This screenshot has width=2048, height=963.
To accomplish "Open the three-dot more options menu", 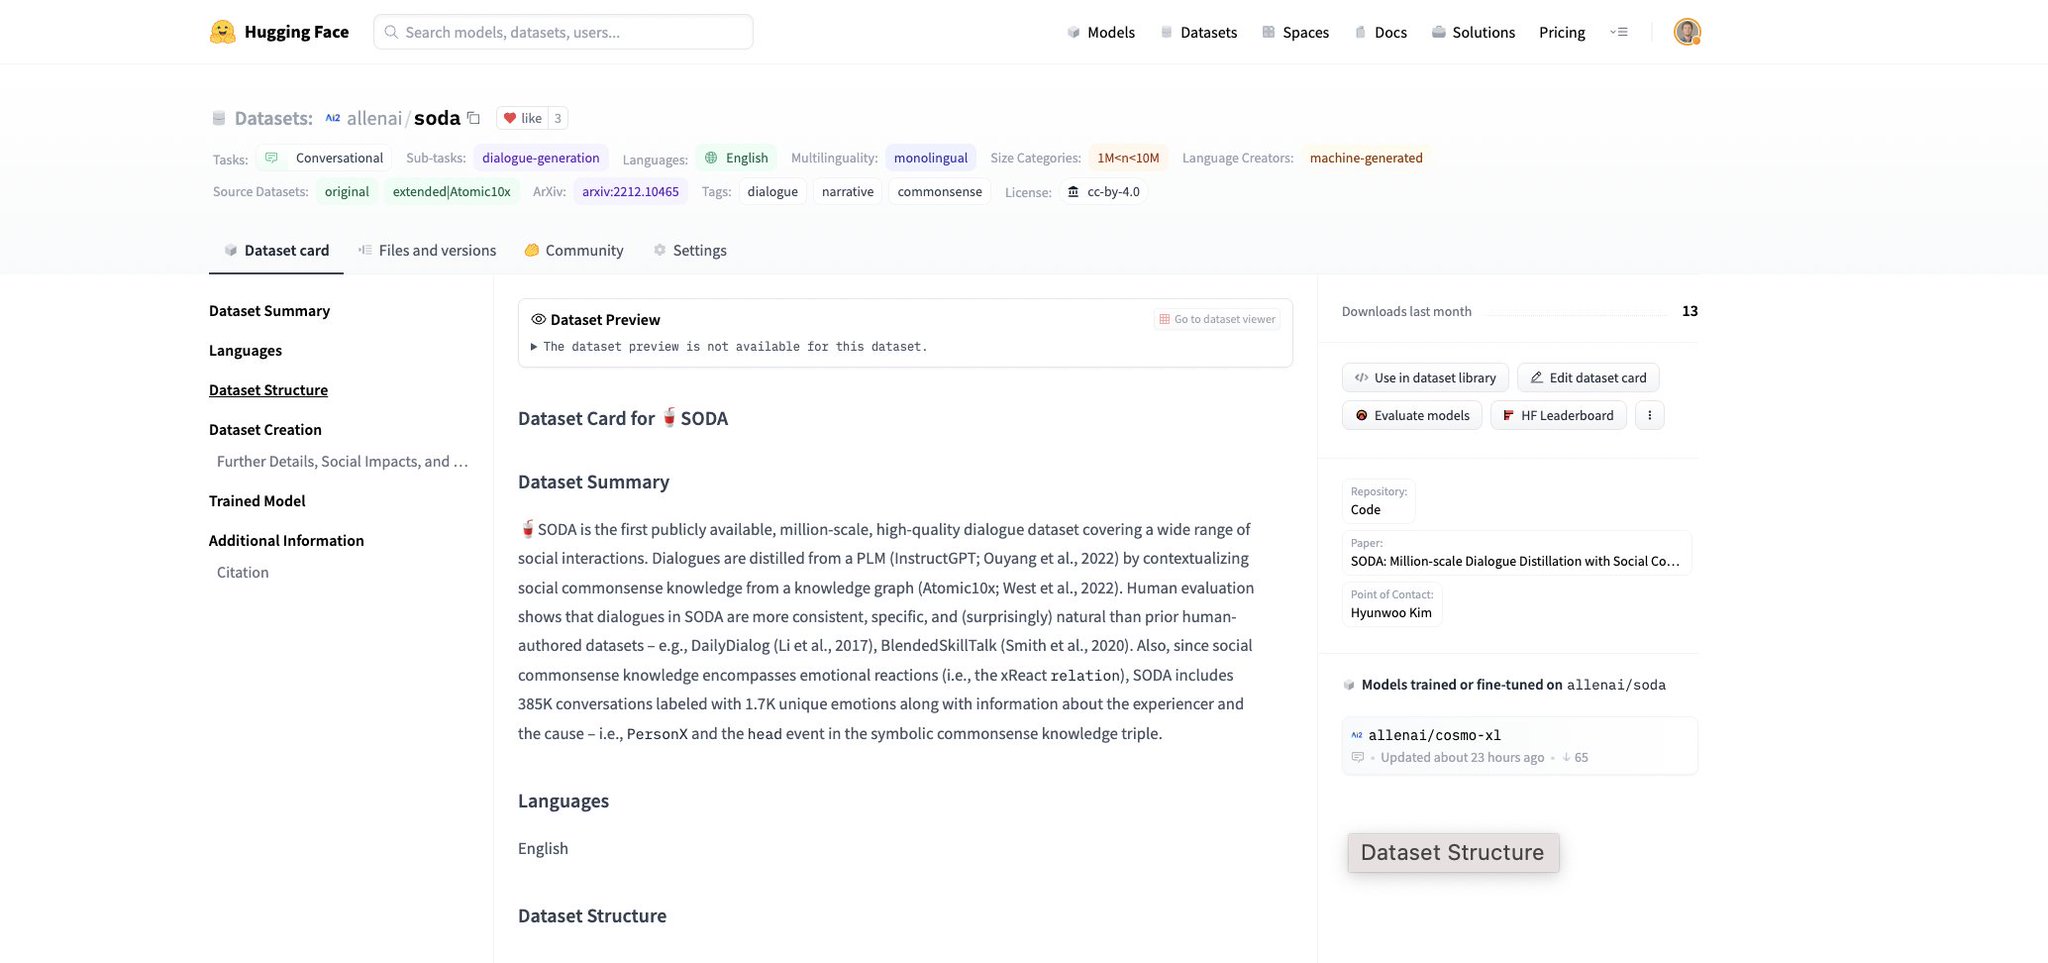I will tap(1649, 415).
